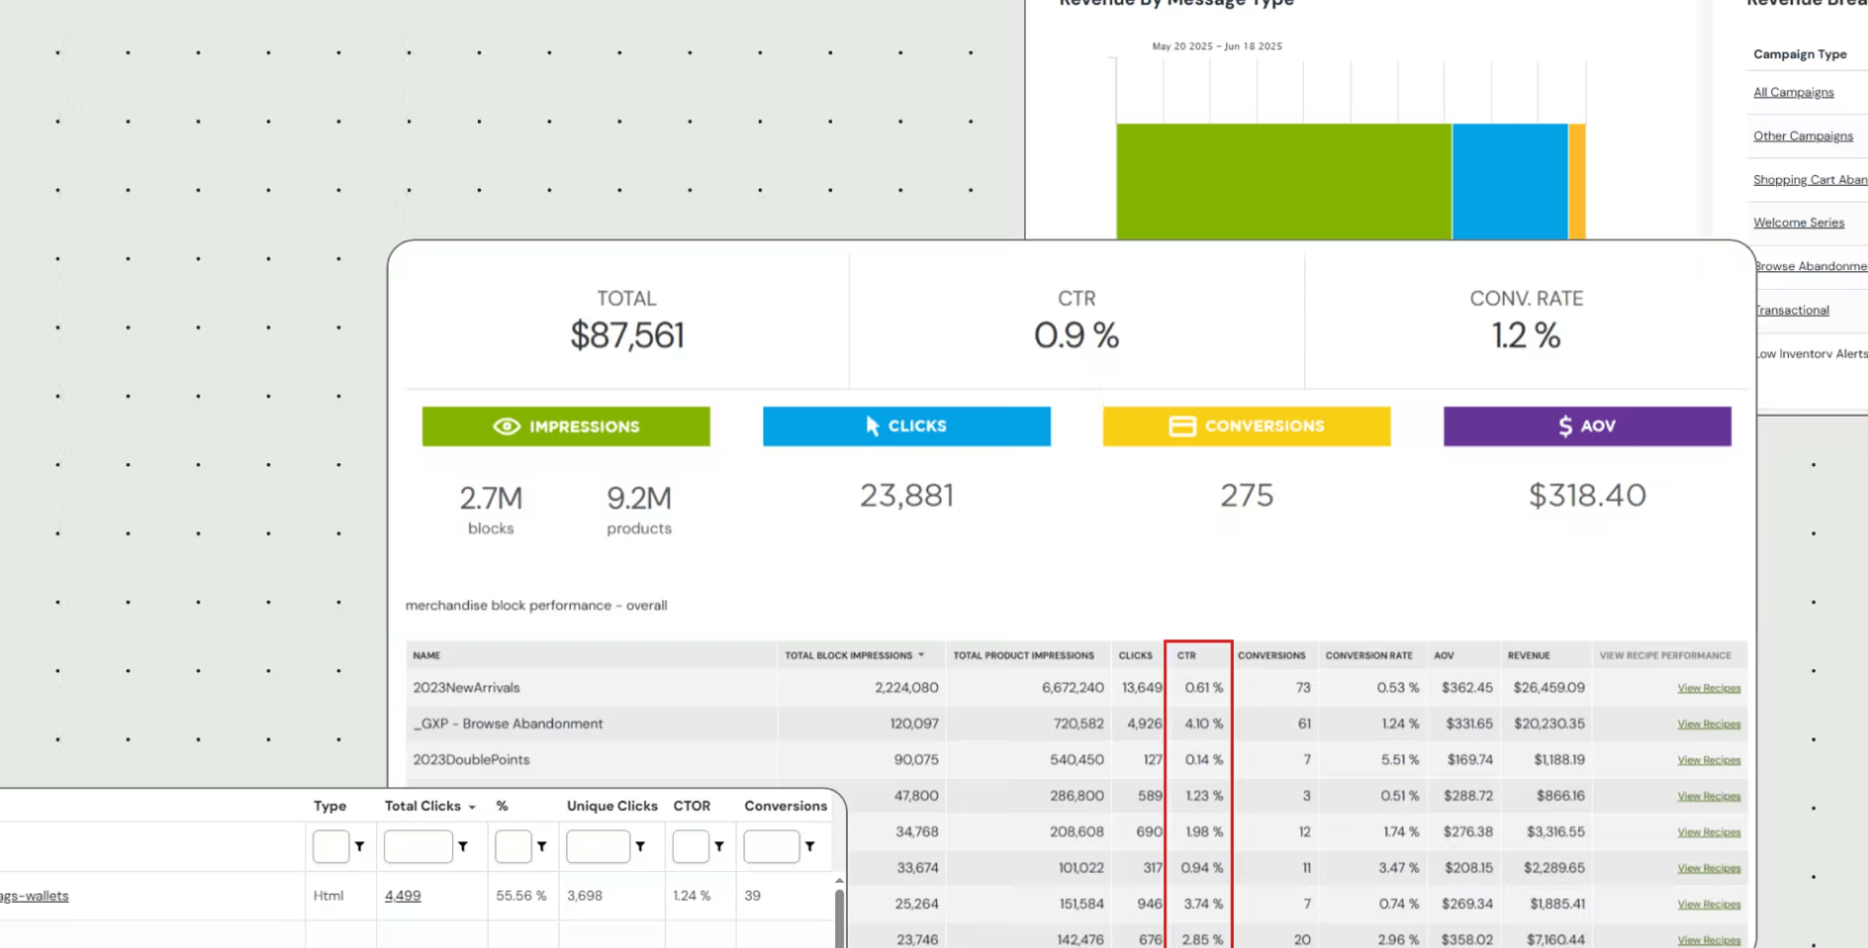This screenshot has width=1868, height=948.
Task: View Recipes for the $7,160.44 revenue row
Action: [x=1709, y=940]
